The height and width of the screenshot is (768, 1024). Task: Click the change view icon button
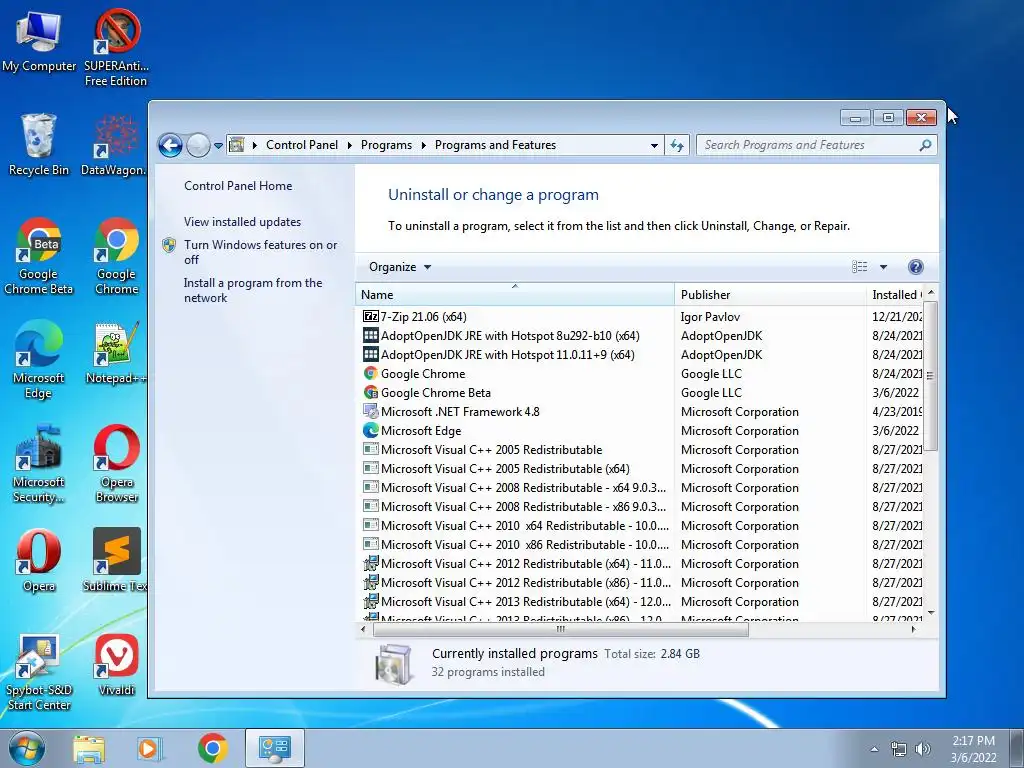pyautogui.click(x=860, y=266)
